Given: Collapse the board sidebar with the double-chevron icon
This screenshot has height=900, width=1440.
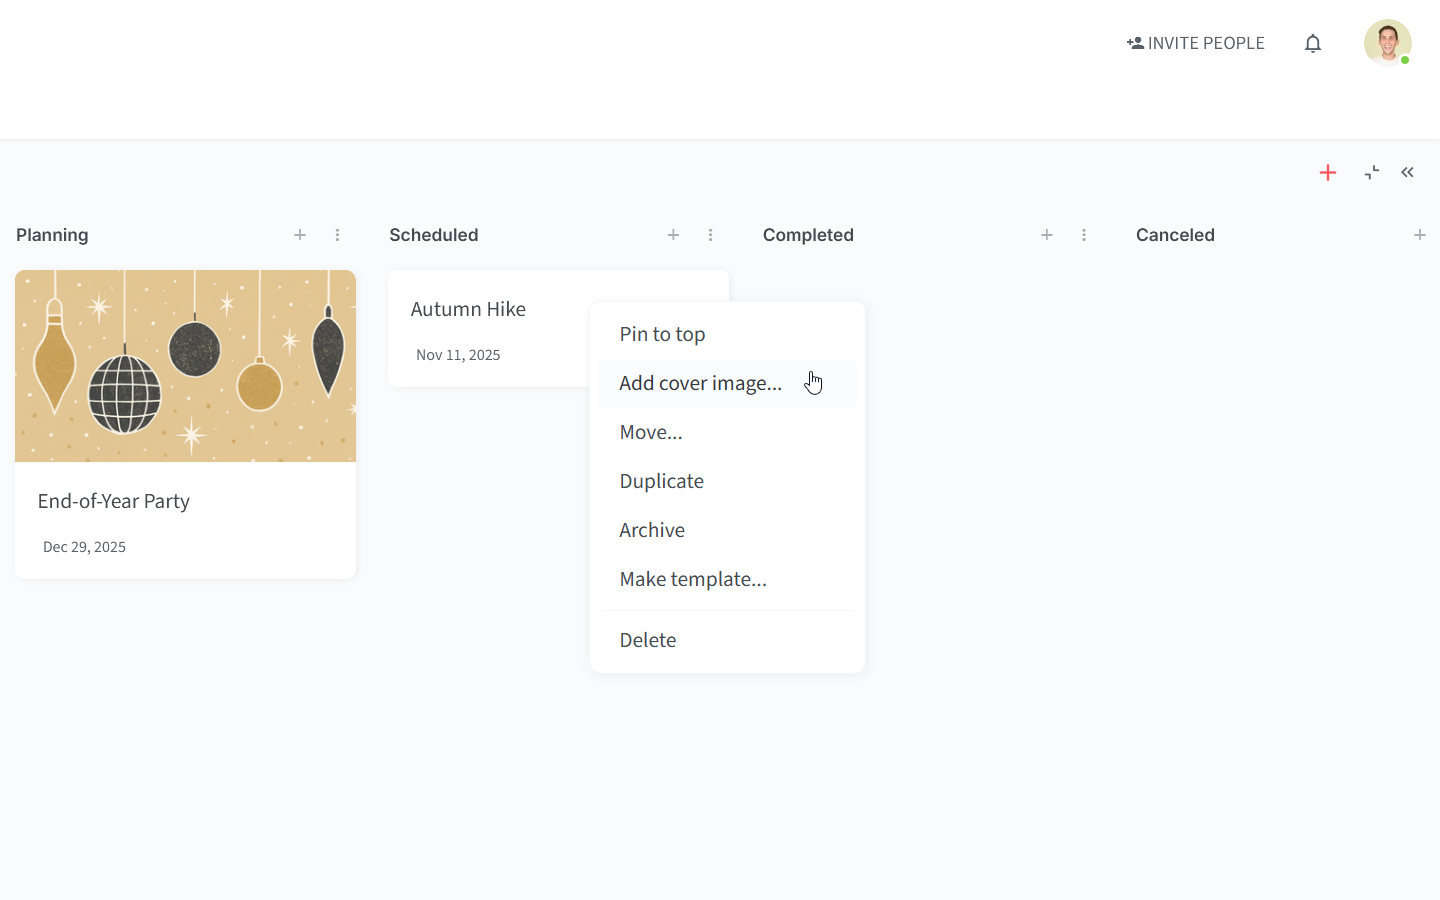Looking at the screenshot, I should (x=1407, y=172).
